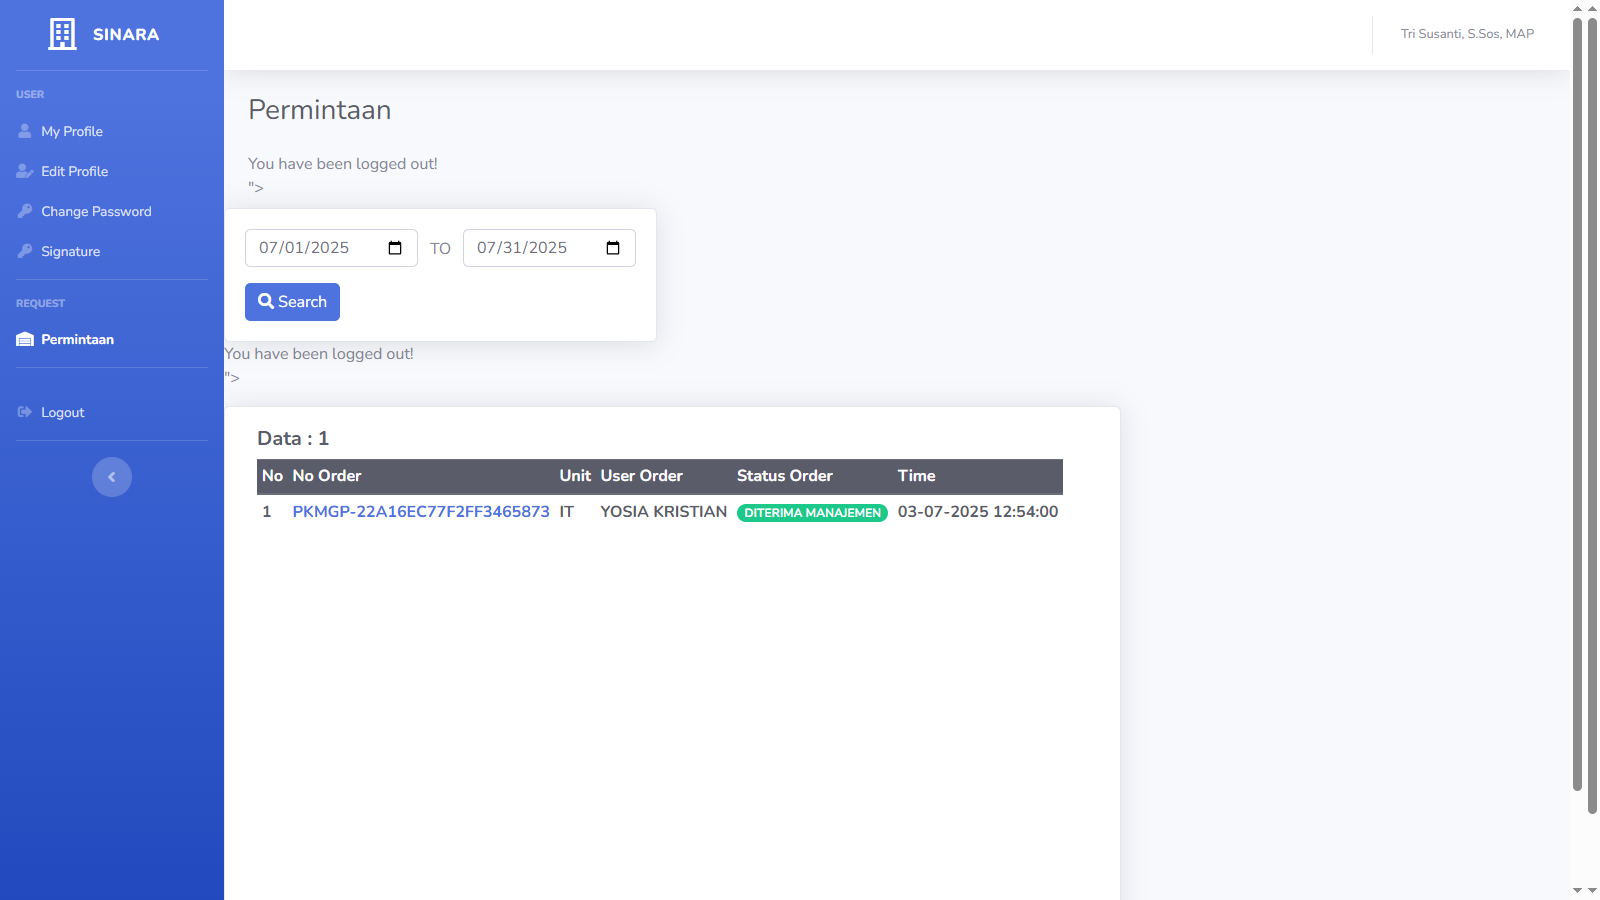Click the Edit Profile pencil-user icon

25,171
